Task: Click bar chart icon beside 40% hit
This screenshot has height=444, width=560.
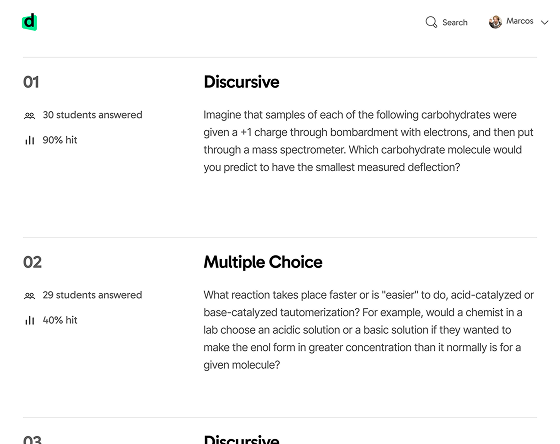Action: pyautogui.click(x=30, y=320)
